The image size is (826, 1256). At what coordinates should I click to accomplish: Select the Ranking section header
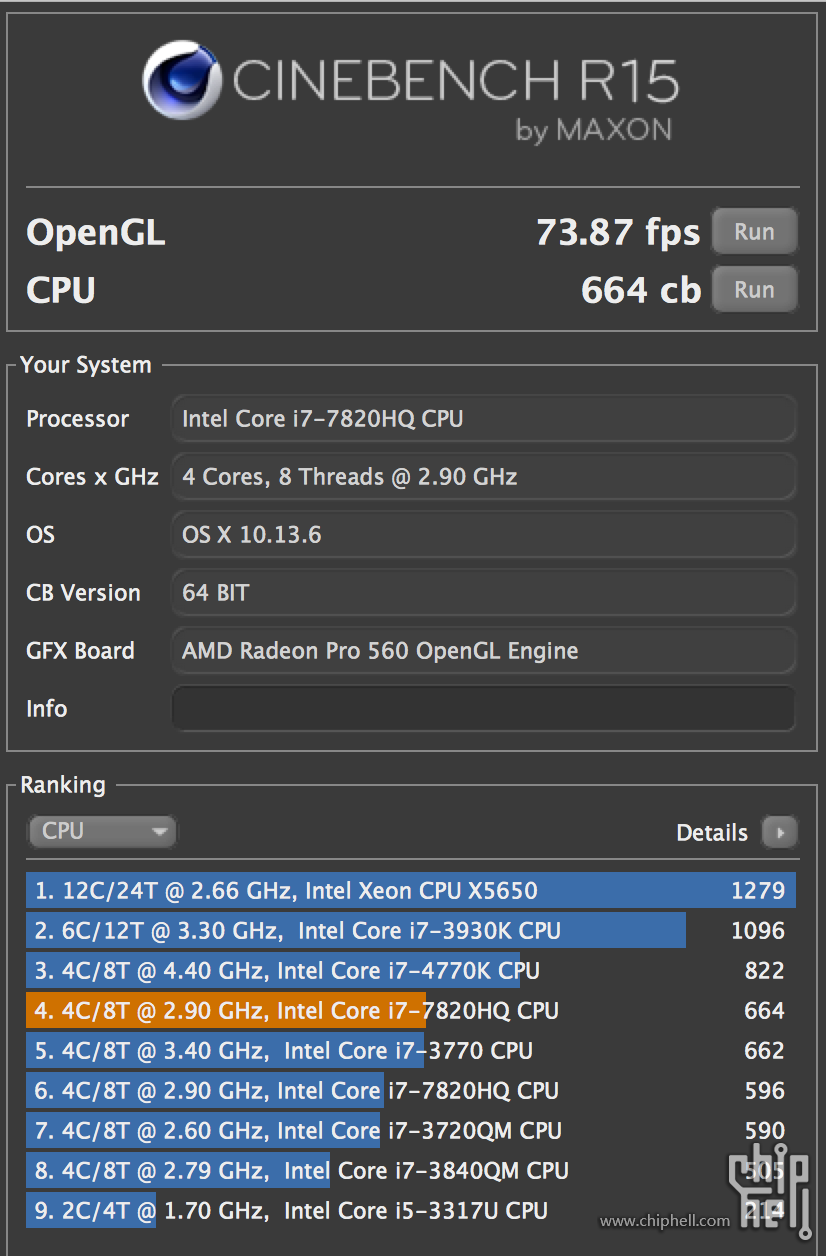[x=62, y=786]
